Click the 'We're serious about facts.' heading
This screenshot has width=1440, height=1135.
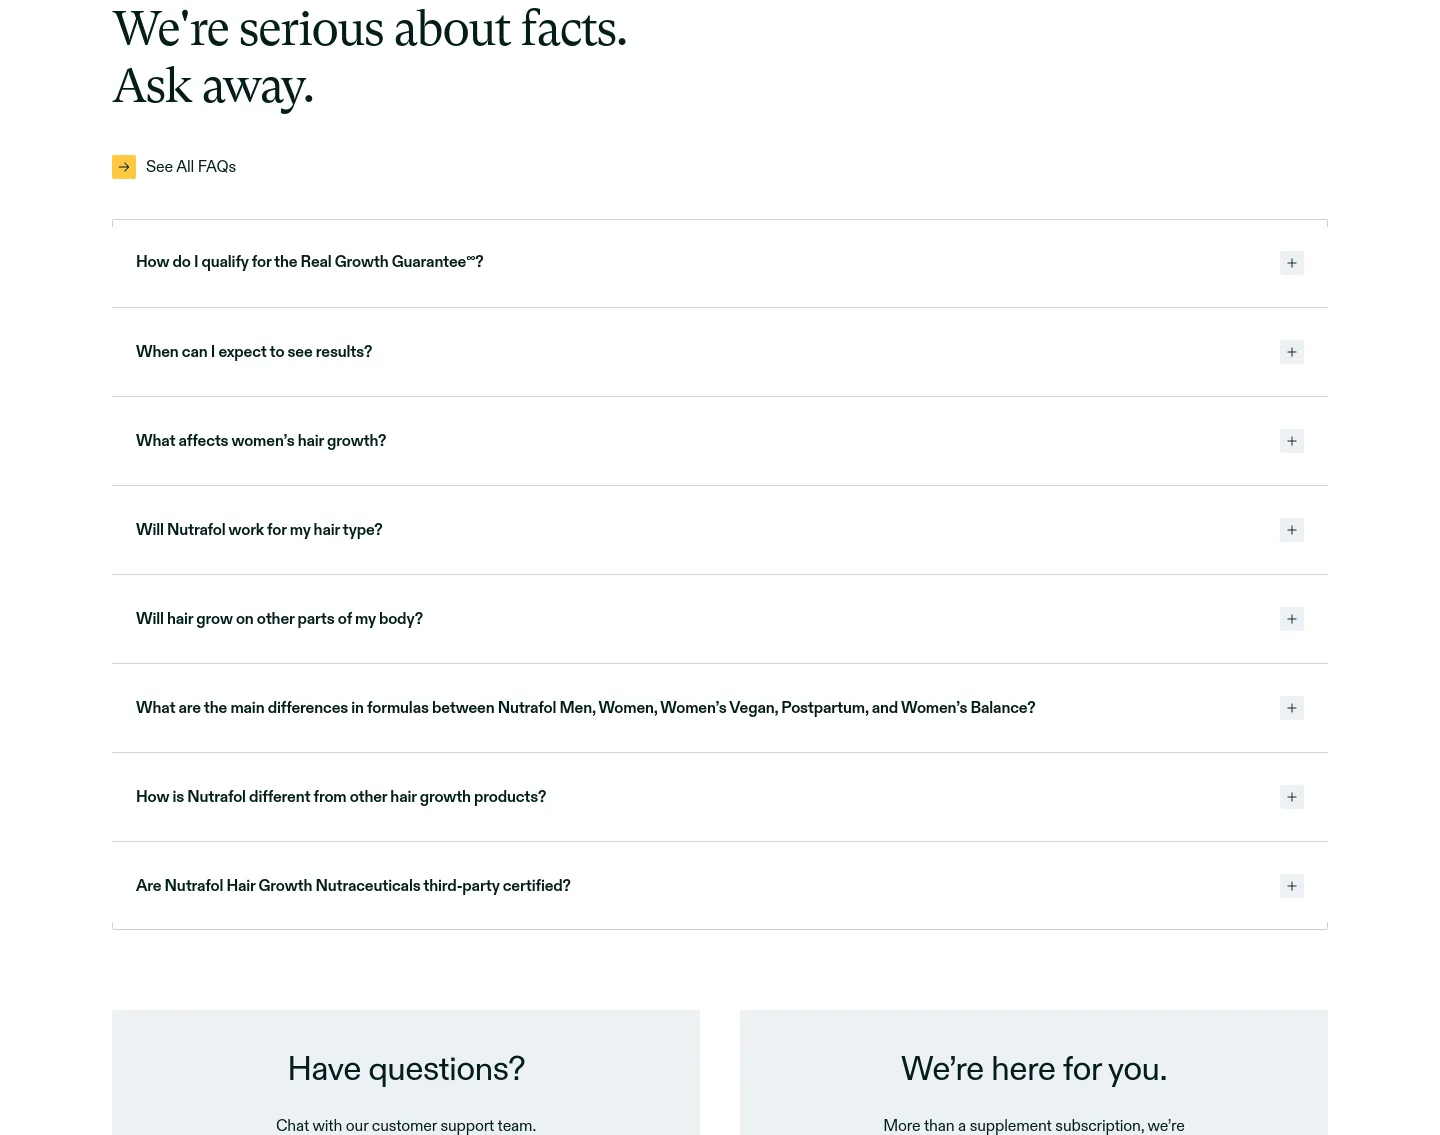tap(370, 29)
